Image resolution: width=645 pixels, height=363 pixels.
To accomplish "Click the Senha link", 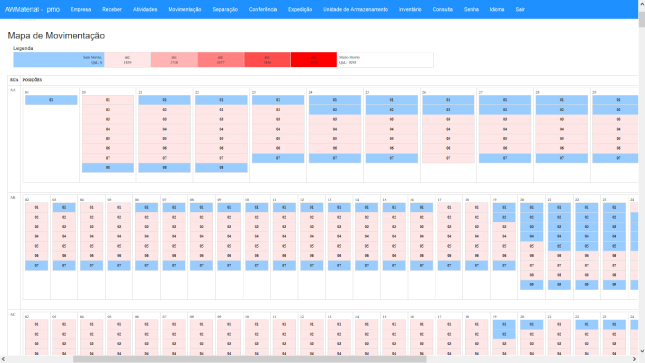I will [x=471, y=9].
